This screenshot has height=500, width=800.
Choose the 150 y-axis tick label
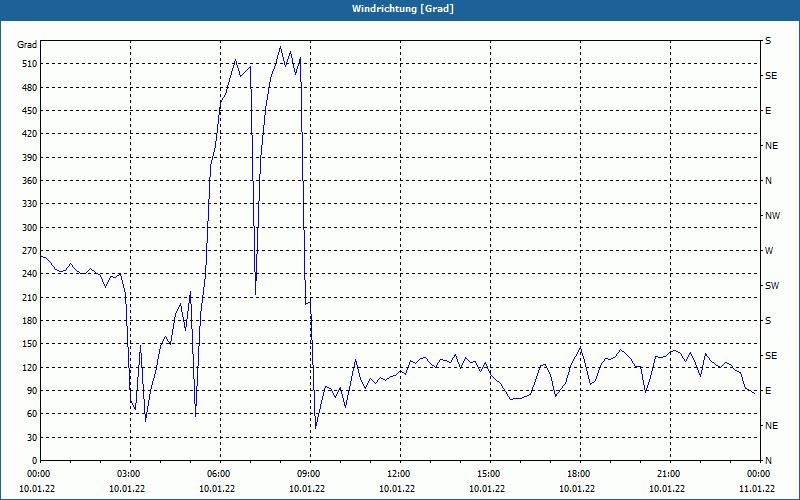coord(30,344)
